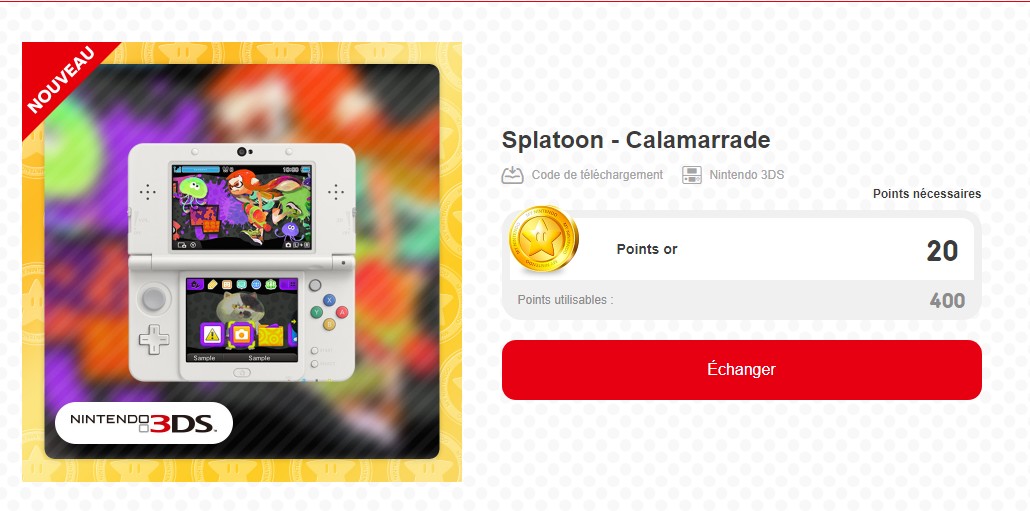Click the Code de téléchargement label
This screenshot has width=1030, height=511.
click(597, 175)
